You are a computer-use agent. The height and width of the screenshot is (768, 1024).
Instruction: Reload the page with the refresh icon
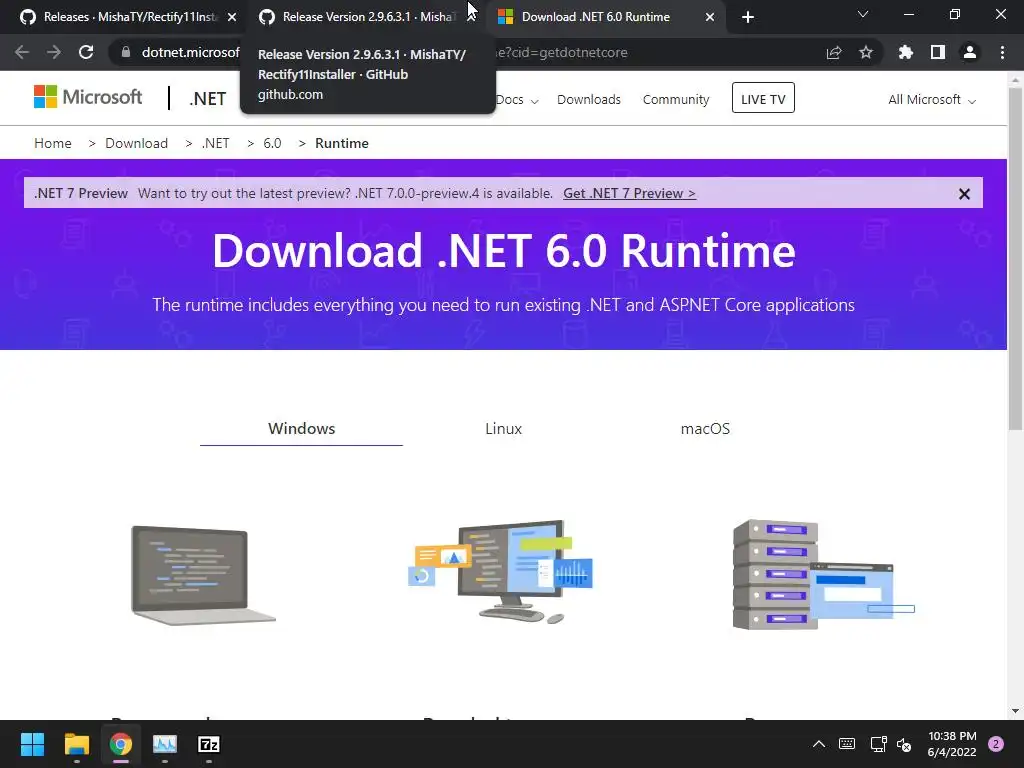point(86,52)
